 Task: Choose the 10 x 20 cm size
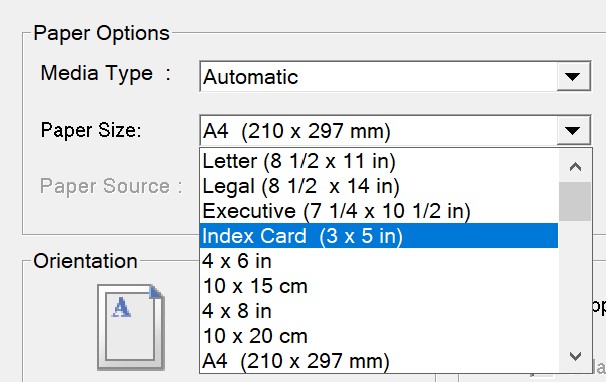point(379,336)
